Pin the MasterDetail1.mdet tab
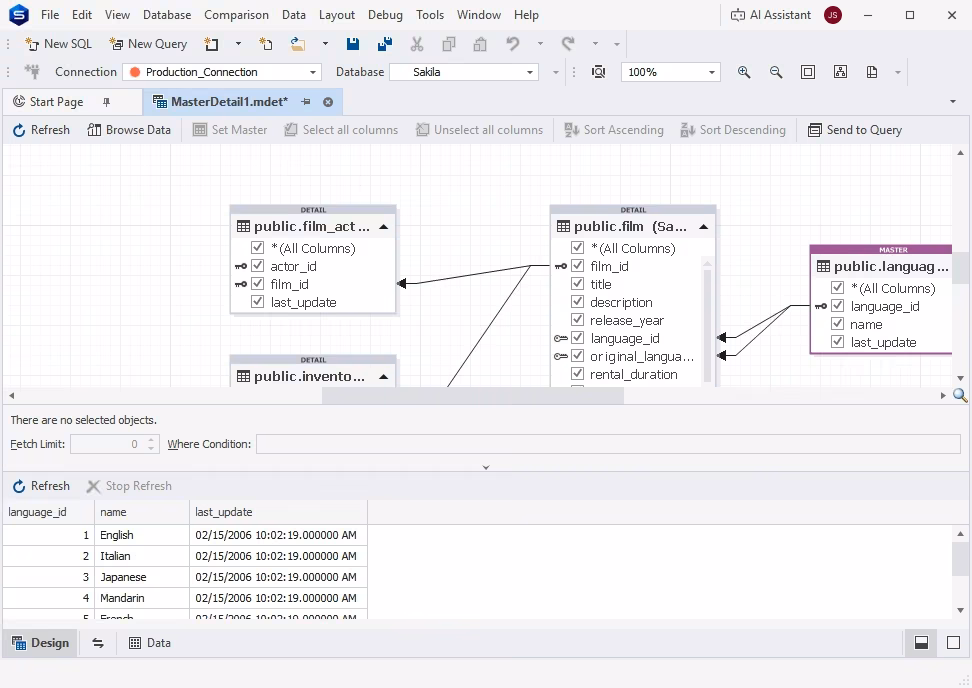Viewport: 972px width, 688px height. (x=306, y=102)
